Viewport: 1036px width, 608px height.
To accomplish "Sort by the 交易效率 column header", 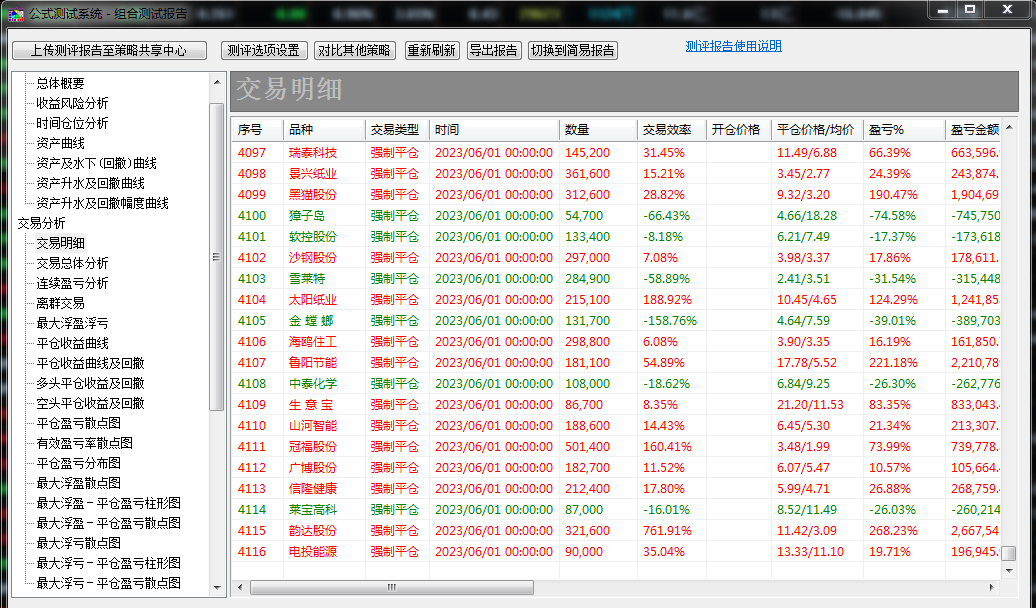I will click(672, 130).
